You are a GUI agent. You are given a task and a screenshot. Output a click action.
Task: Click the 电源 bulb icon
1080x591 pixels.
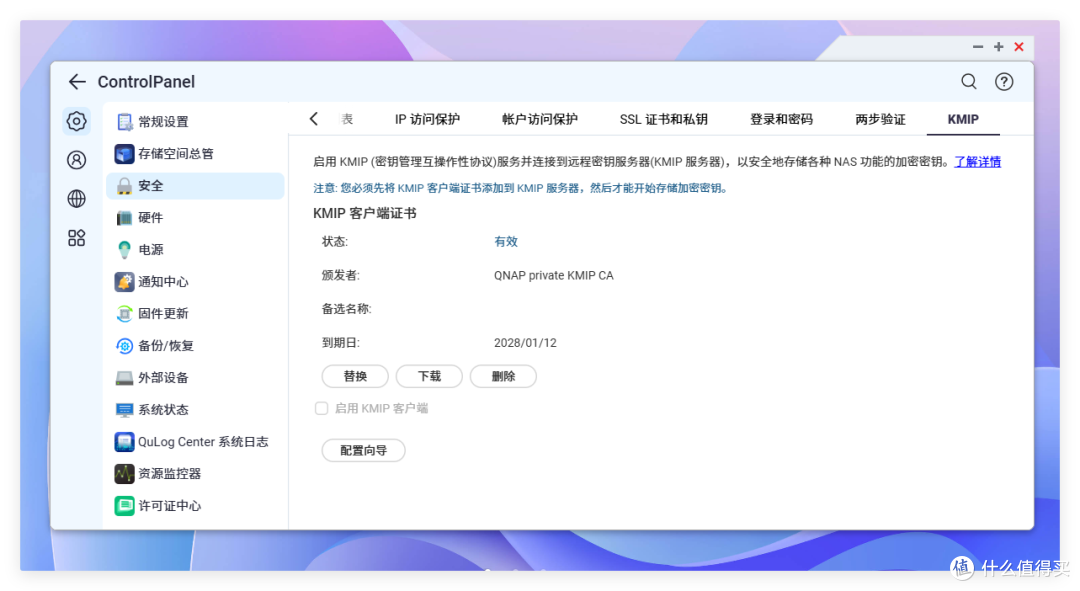(125, 249)
